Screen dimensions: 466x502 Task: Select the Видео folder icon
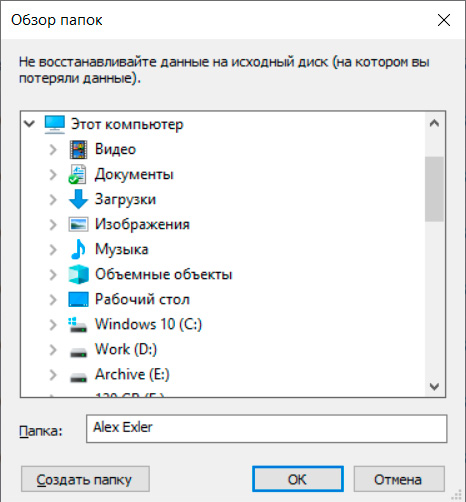click(78, 149)
